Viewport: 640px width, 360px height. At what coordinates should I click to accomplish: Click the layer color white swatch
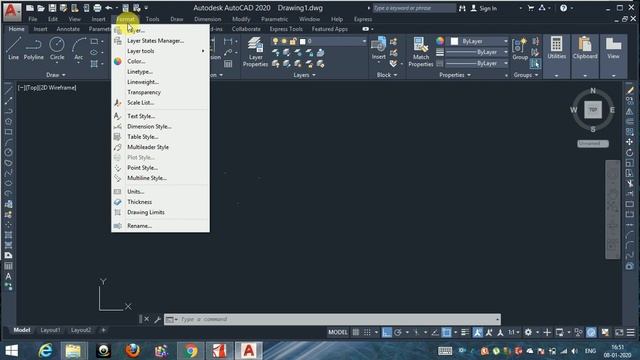tap(302, 41)
